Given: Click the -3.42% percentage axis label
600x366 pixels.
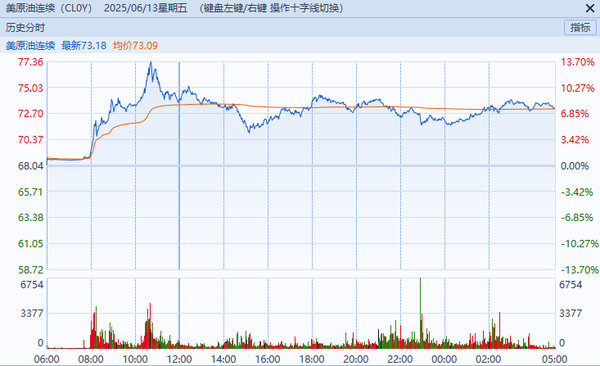Looking at the screenshot, I should coord(577,192).
